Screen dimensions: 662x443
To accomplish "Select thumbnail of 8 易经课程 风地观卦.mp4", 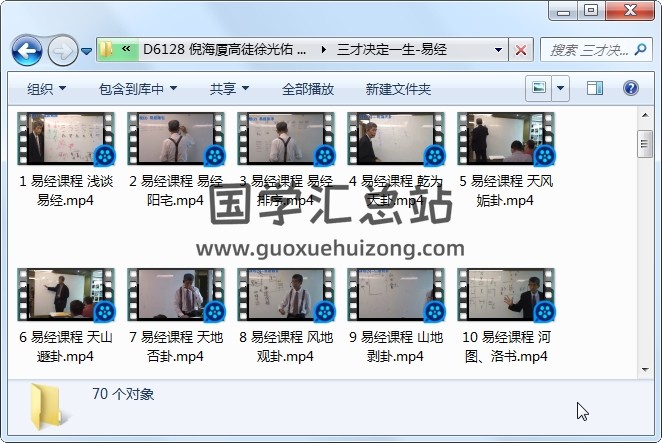I will 286,294.
